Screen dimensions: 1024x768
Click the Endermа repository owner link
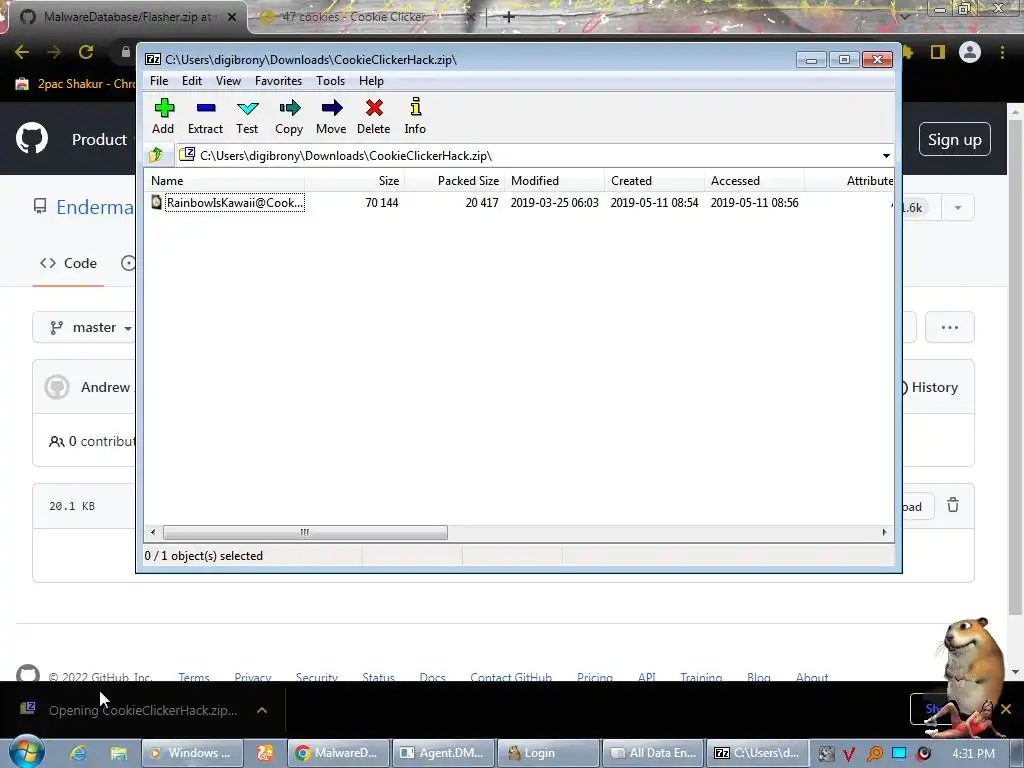95,207
